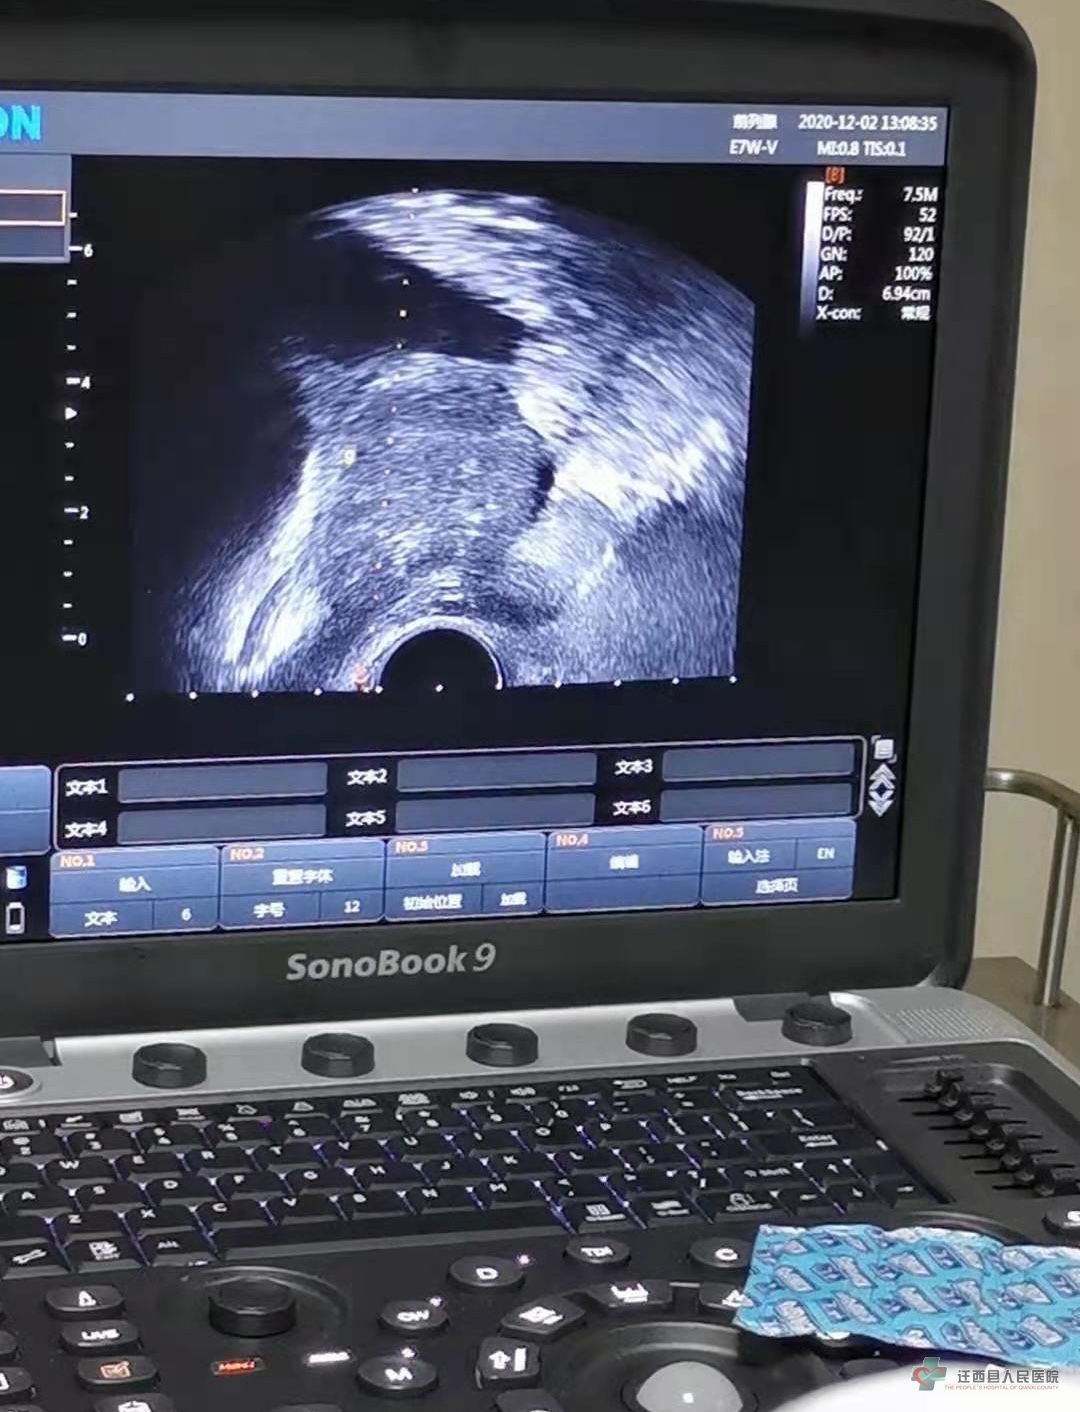This screenshot has width=1080, height=1412.
Task: Click the 文本1 input field
Action: [x=222, y=783]
